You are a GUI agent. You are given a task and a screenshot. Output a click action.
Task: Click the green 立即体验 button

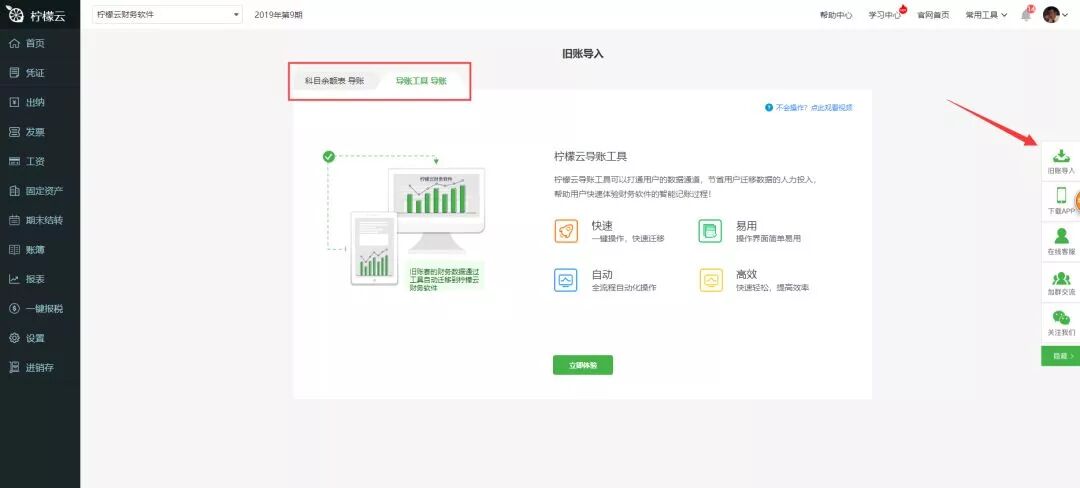click(583, 365)
